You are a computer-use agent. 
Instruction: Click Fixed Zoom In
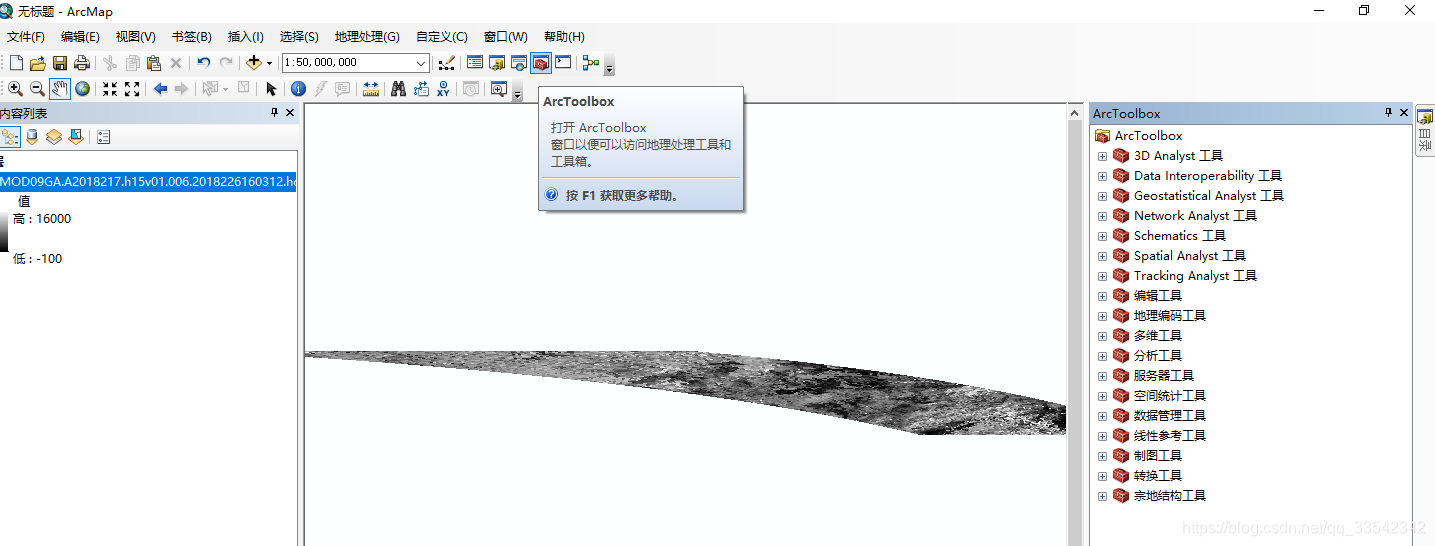pyautogui.click(x=110, y=89)
